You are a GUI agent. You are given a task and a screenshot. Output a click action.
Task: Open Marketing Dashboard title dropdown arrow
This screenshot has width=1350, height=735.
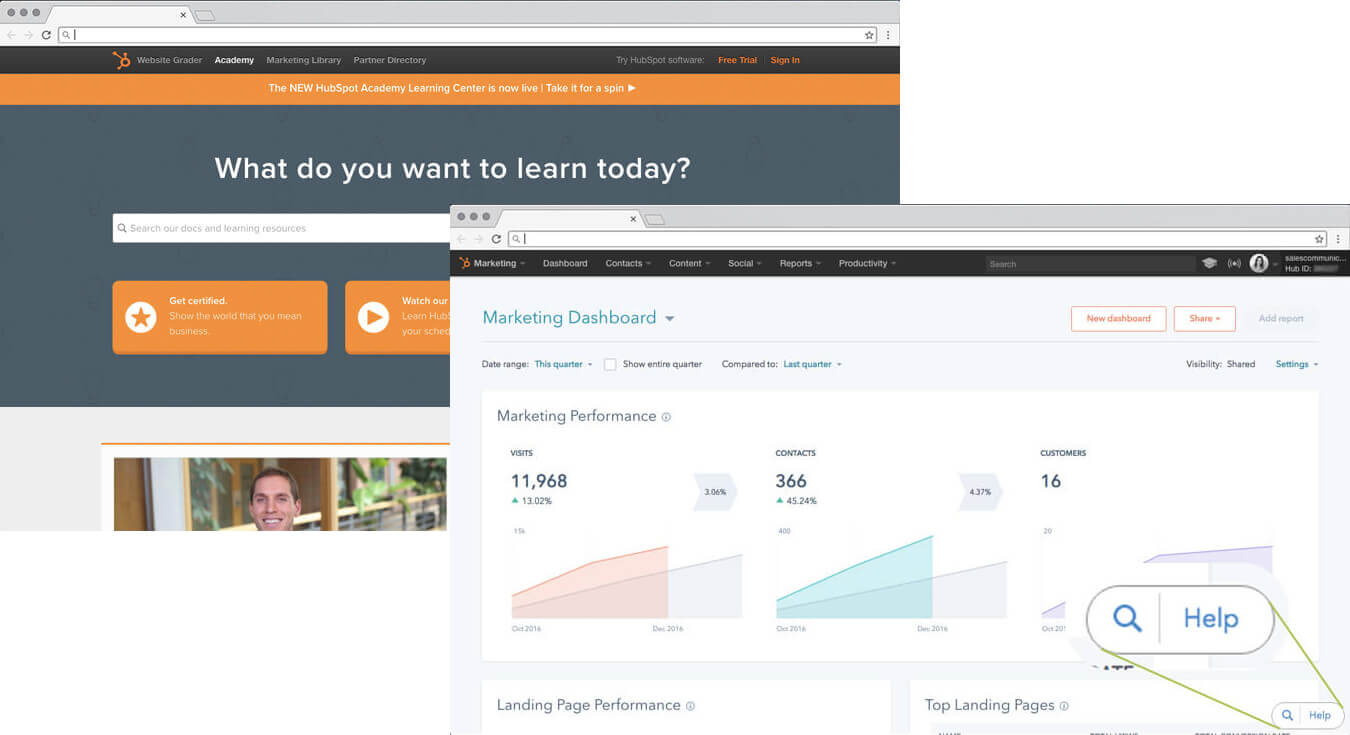(669, 319)
